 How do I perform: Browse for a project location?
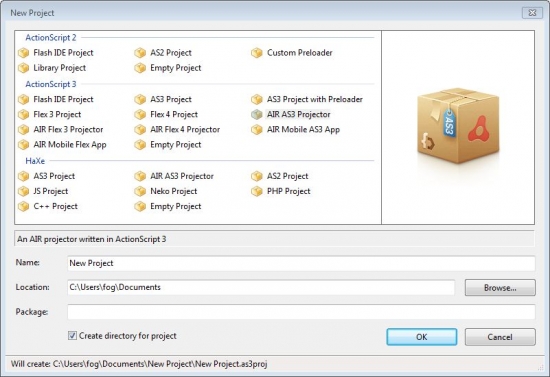point(500,288)
